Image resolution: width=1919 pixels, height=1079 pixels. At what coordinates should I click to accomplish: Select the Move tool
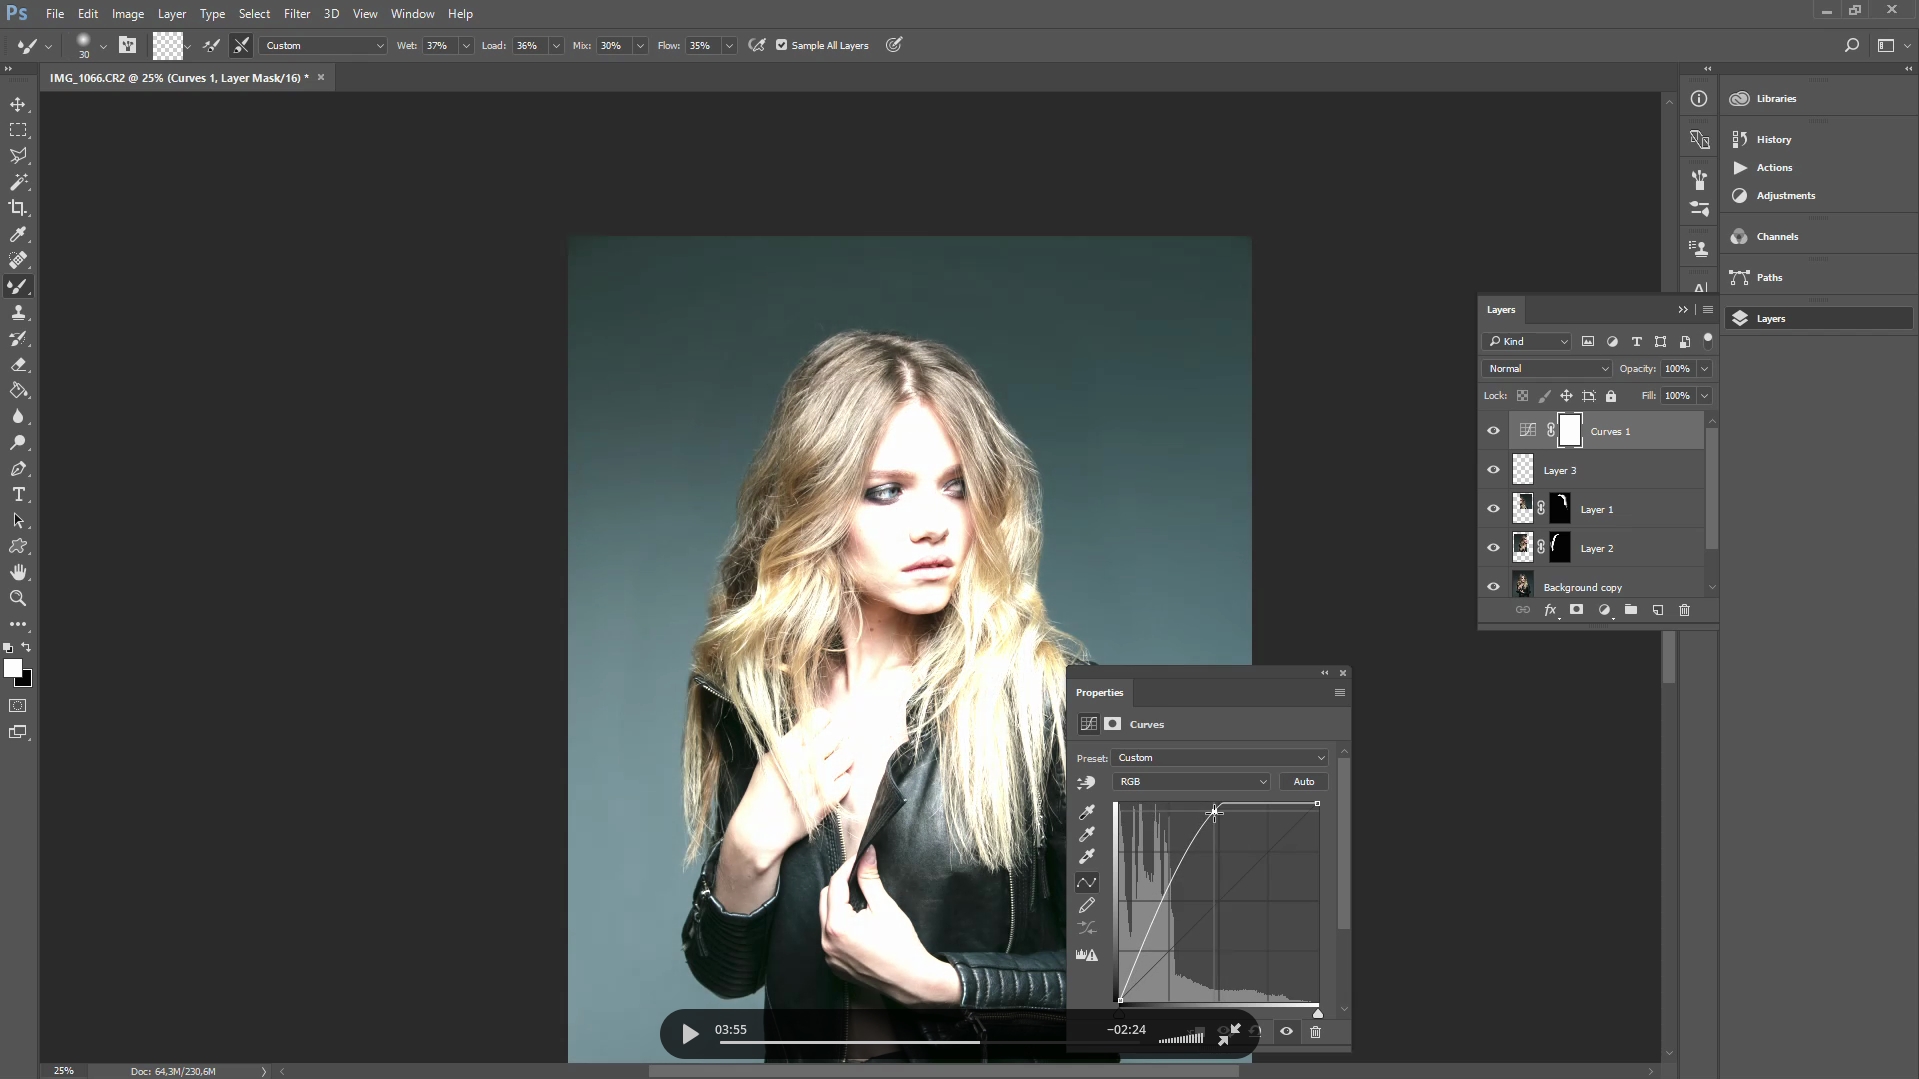[x=18, y=104]
